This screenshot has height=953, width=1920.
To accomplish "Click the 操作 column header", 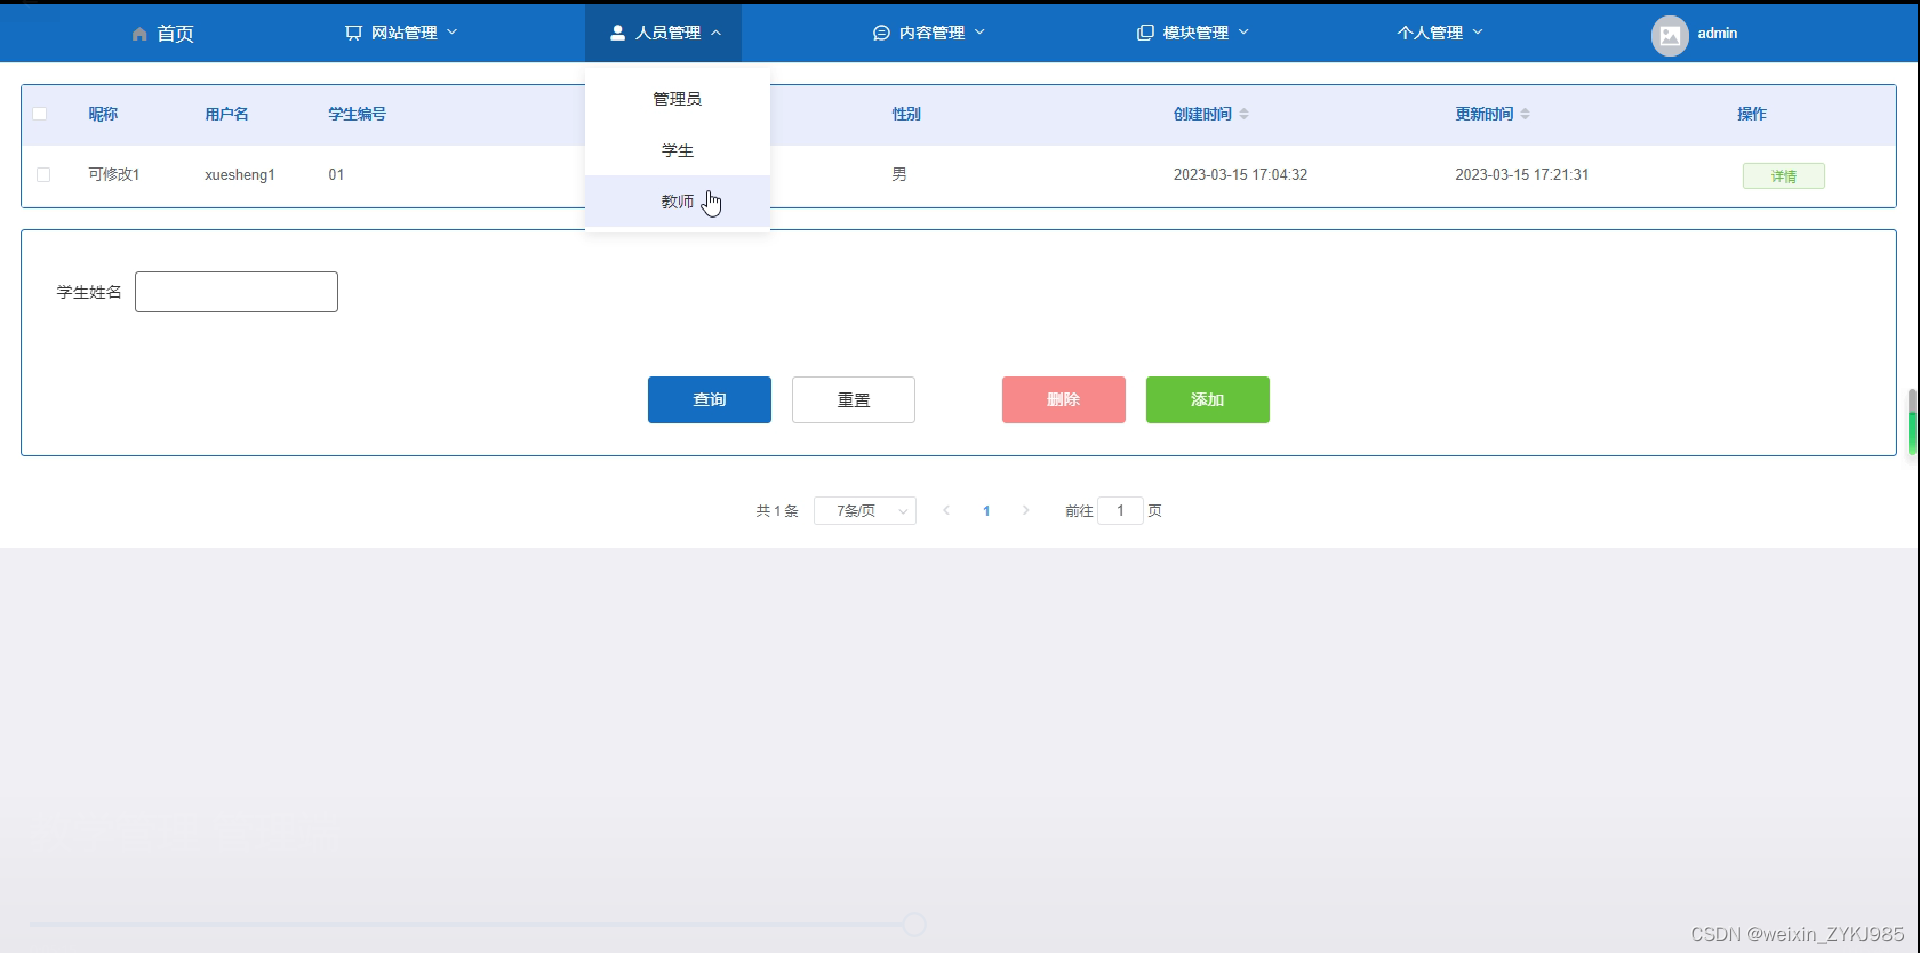I will [1752, 114].
